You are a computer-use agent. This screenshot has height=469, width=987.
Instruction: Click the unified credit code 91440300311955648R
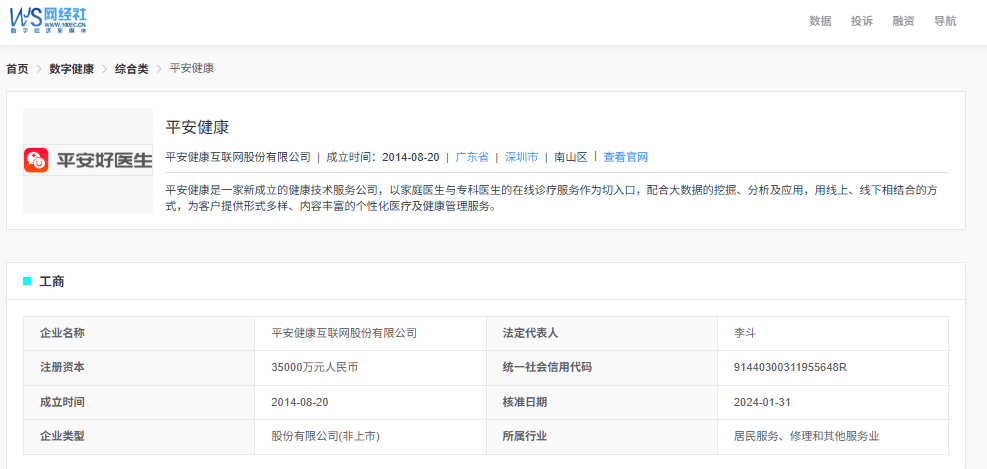[x=790, y=367]
